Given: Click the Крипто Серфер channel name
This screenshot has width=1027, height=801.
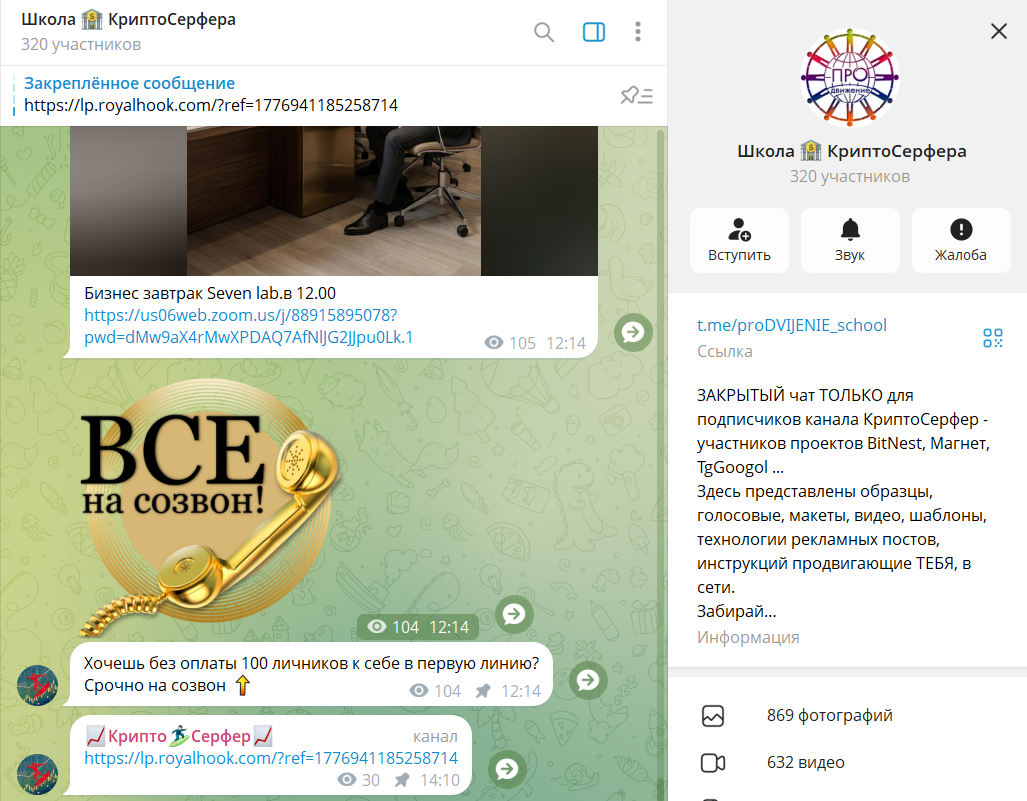Looking at the screenshot, I should tap(179, 736).
